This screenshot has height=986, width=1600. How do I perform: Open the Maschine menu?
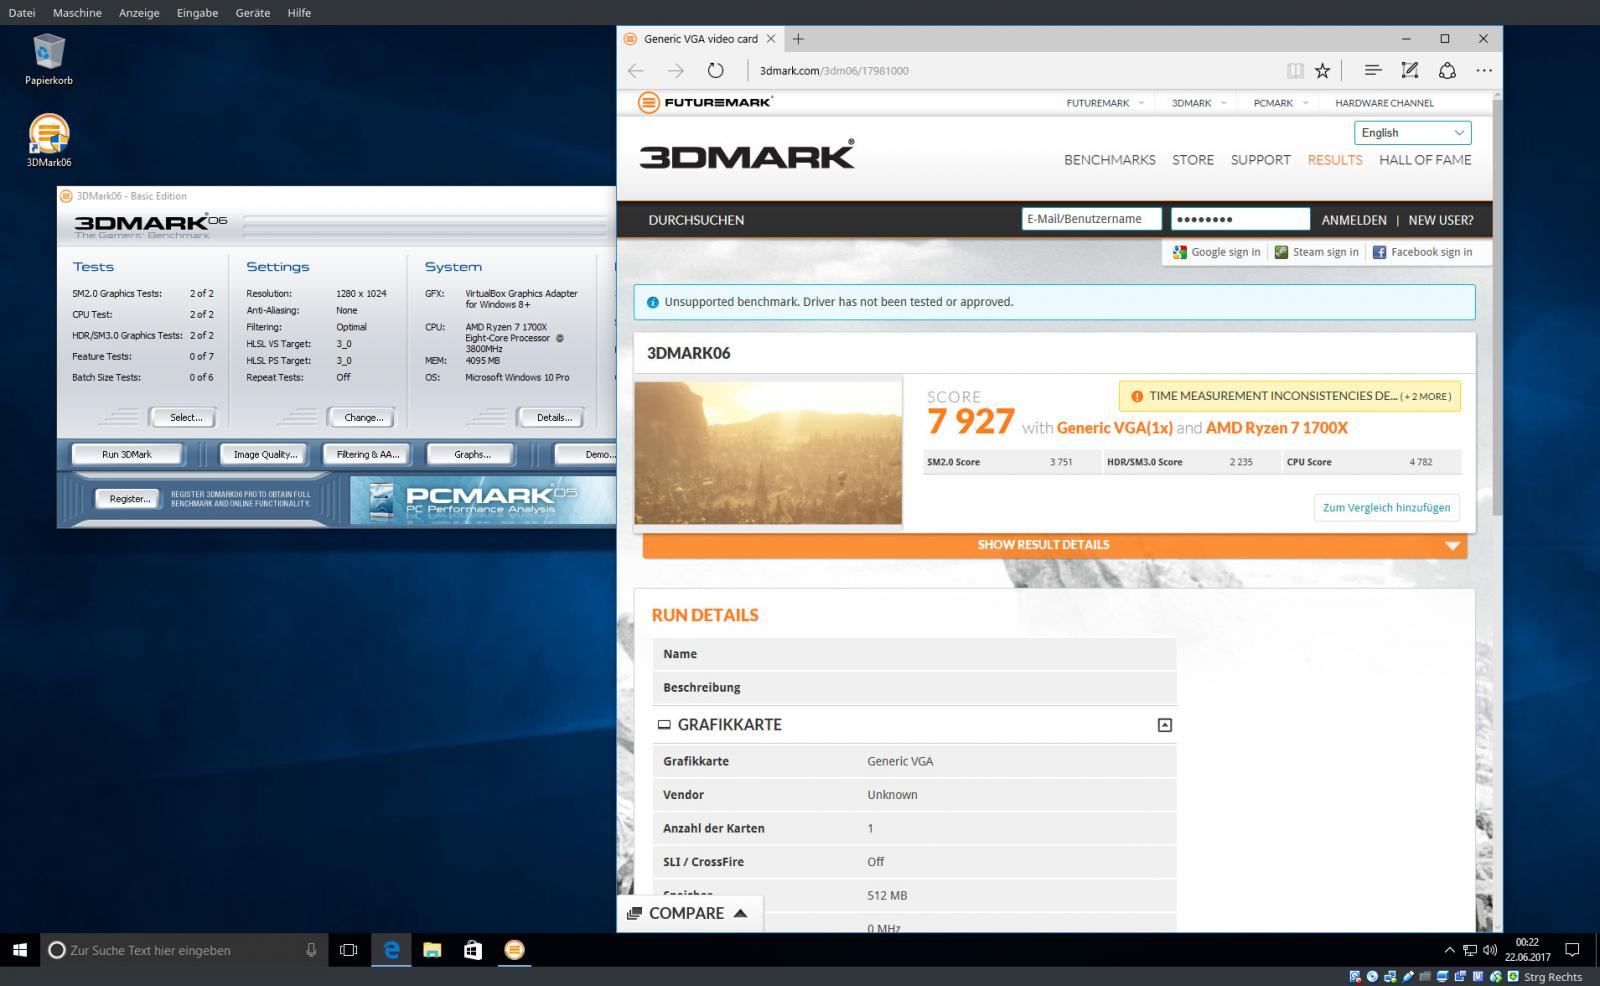click(77, 13)
